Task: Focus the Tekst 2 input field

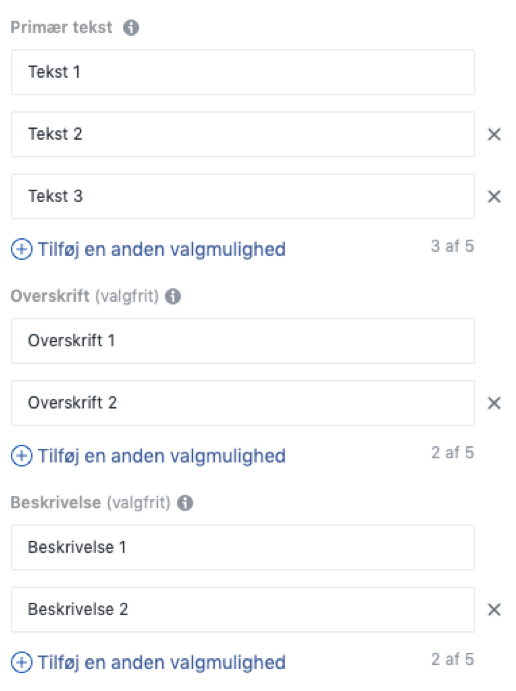Action: (243, 134)
